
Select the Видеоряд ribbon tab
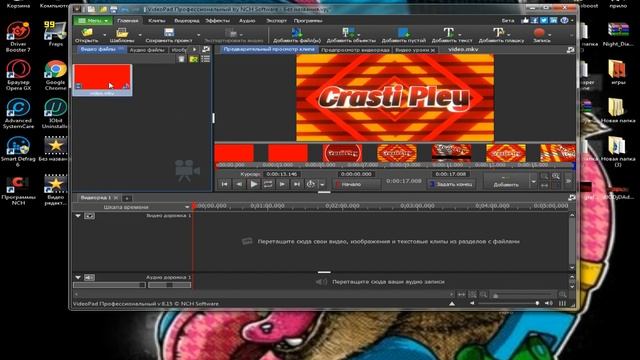pyautogui.click(x=187, y=20)
